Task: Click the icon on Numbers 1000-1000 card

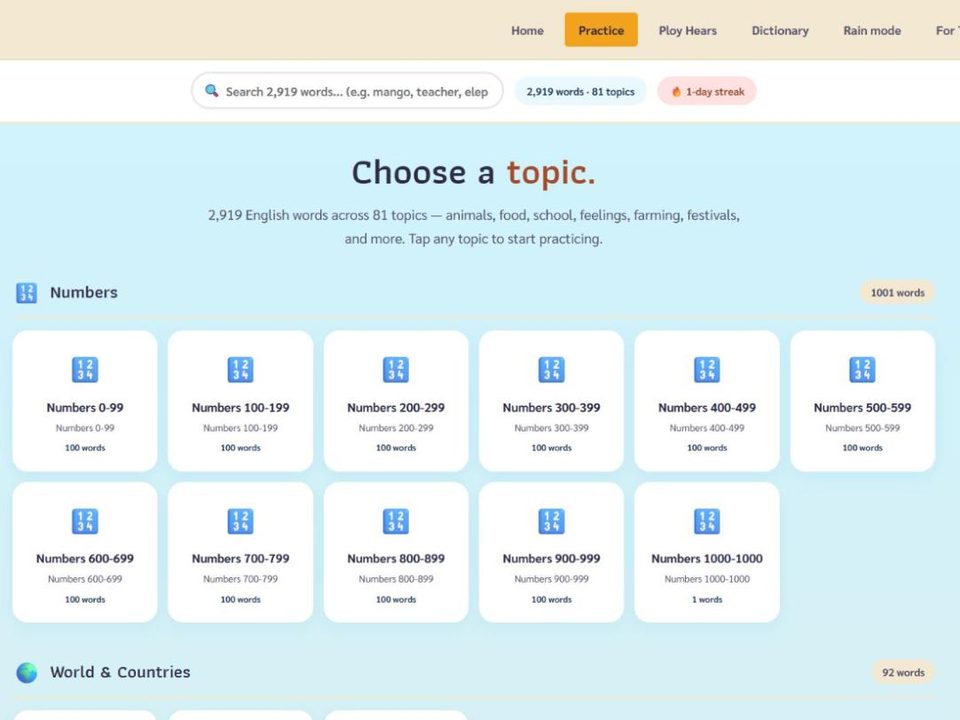Action: pyautogui.click(x=707, y=522)
